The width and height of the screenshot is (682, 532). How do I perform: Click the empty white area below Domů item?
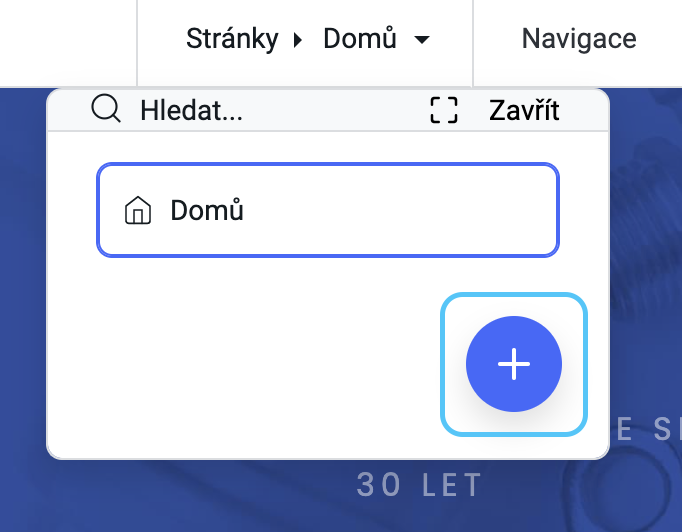pos(244,357)
